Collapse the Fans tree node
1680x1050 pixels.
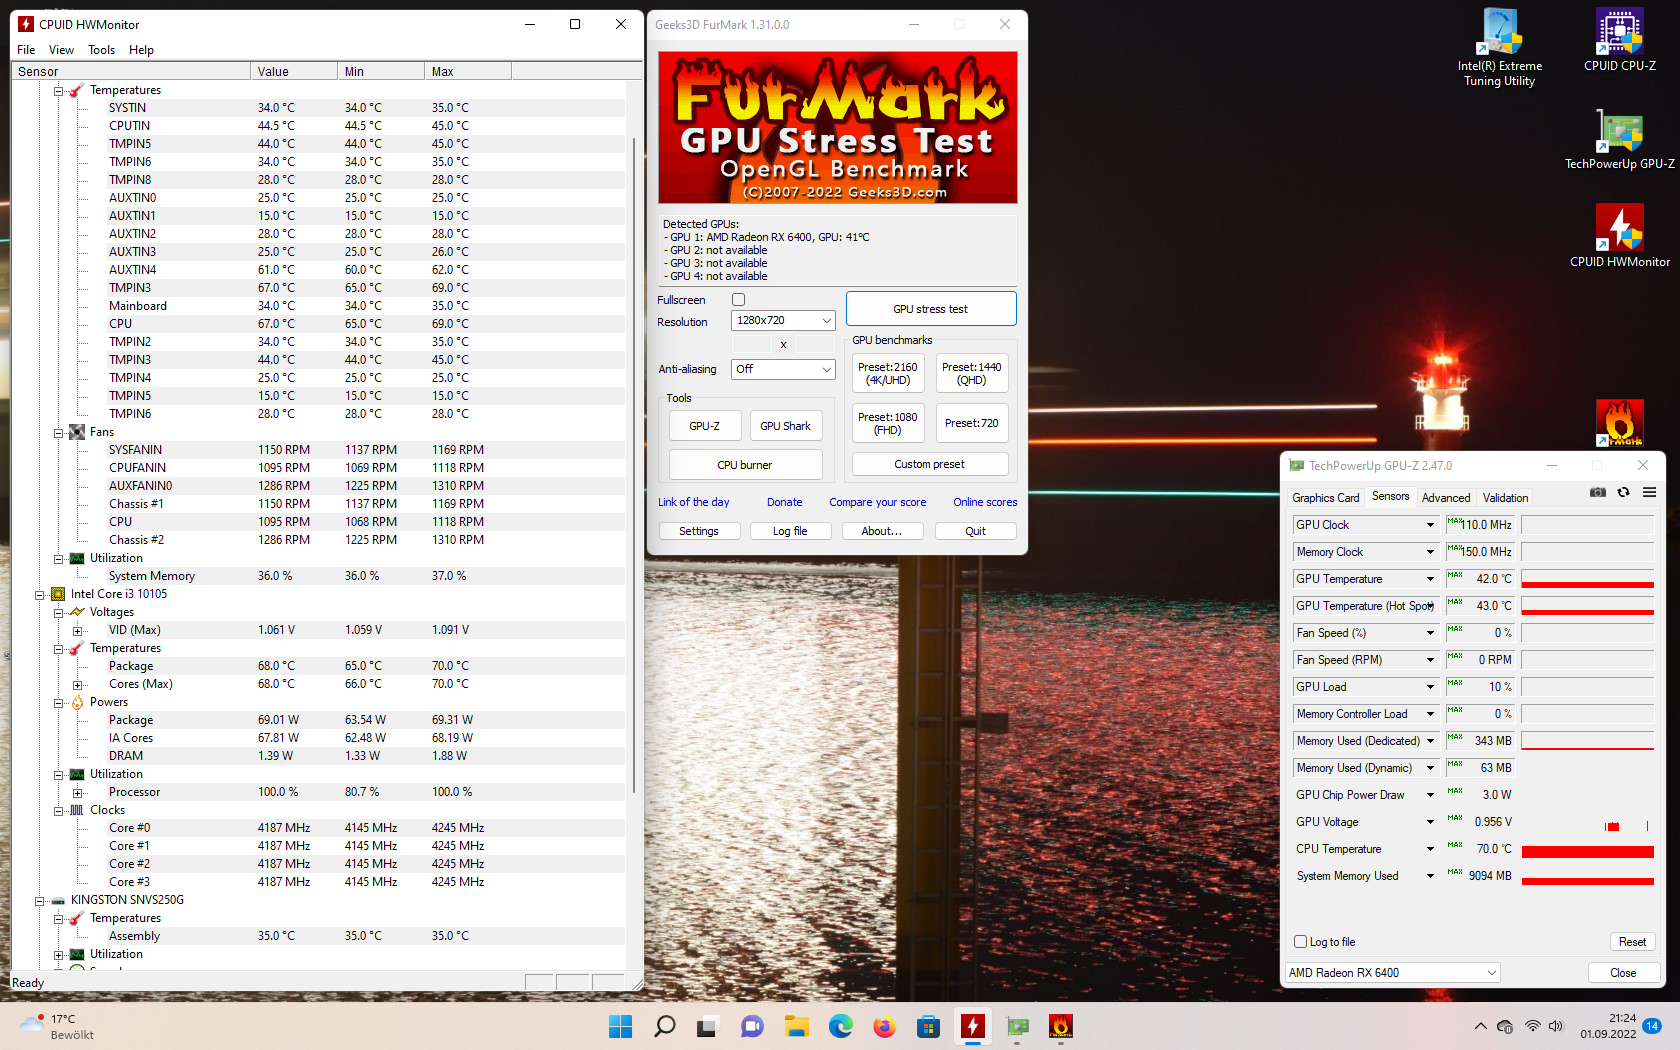[x=59, y=433]
